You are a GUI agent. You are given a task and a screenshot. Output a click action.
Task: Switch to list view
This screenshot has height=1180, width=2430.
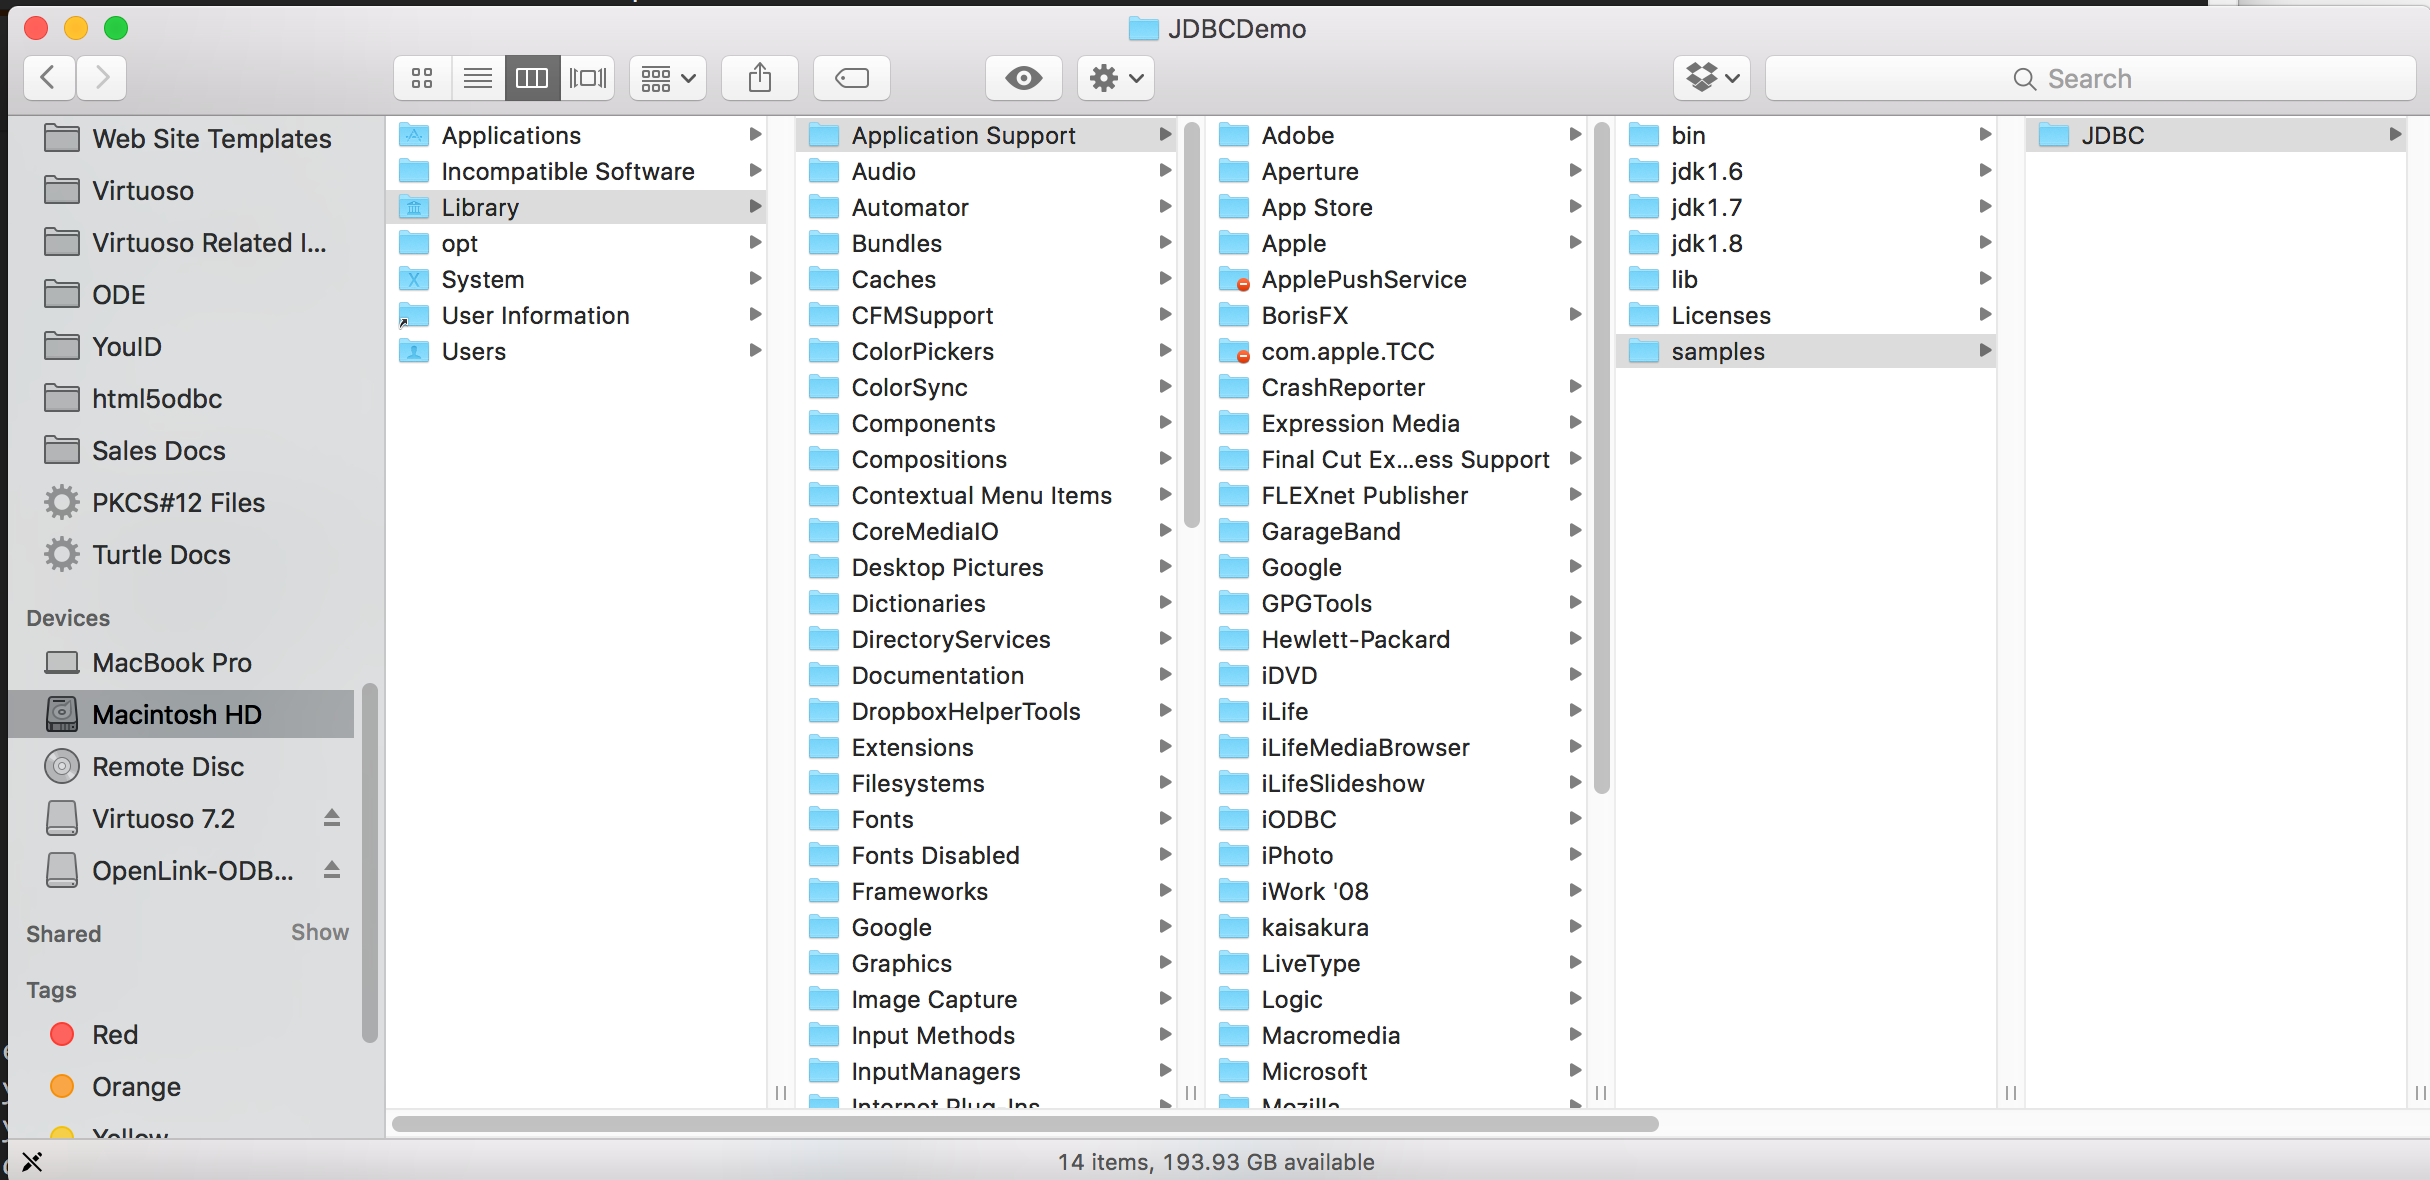point(478,78)
